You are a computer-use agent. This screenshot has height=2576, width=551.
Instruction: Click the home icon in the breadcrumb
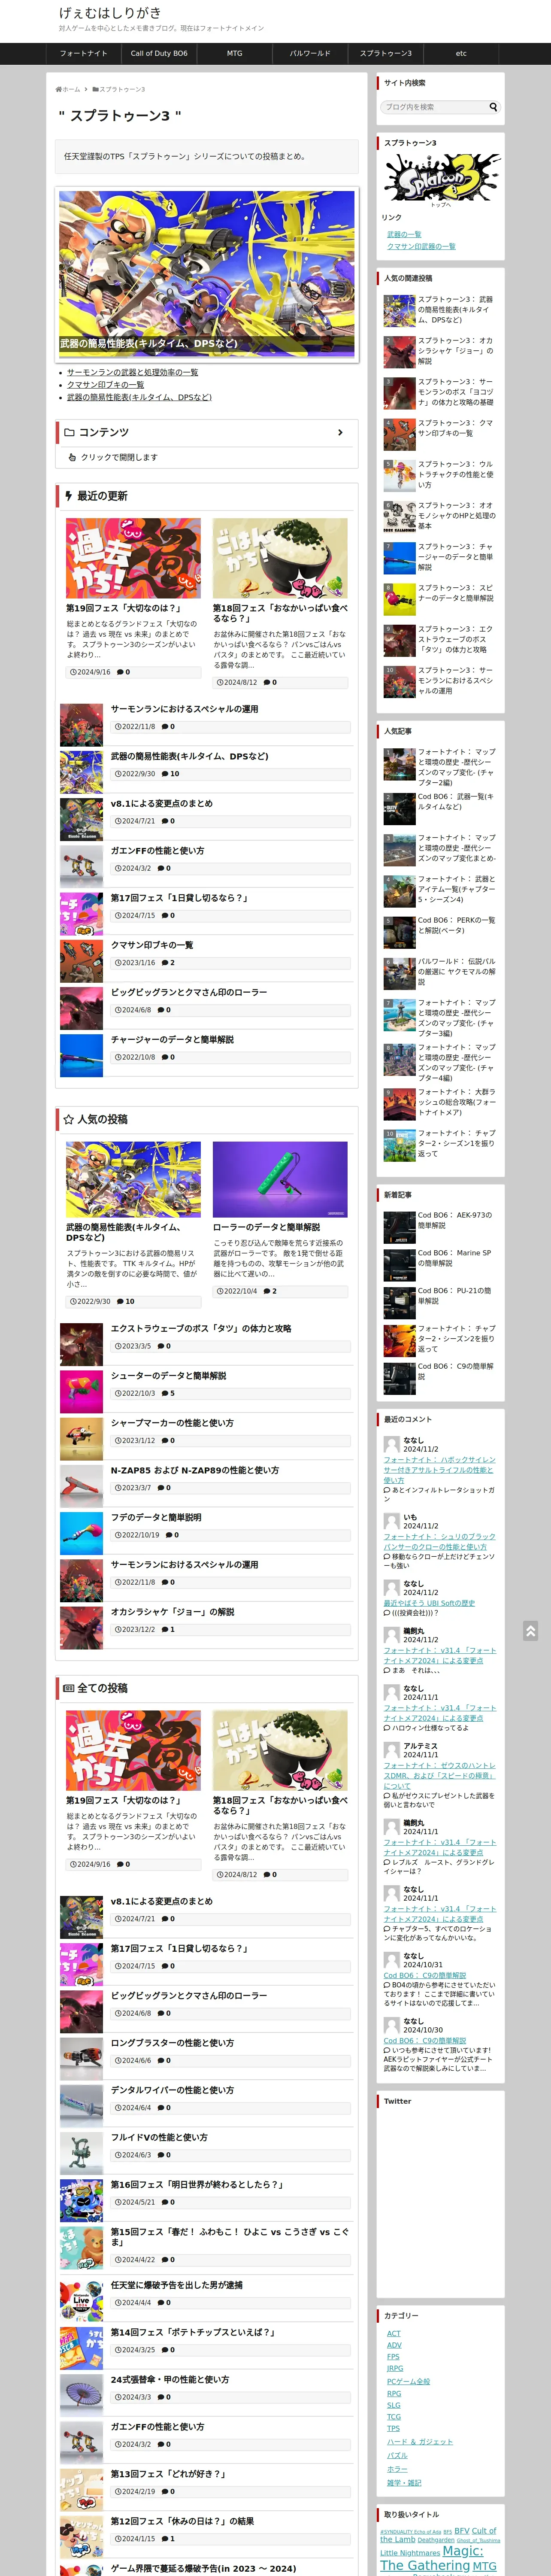59,89
